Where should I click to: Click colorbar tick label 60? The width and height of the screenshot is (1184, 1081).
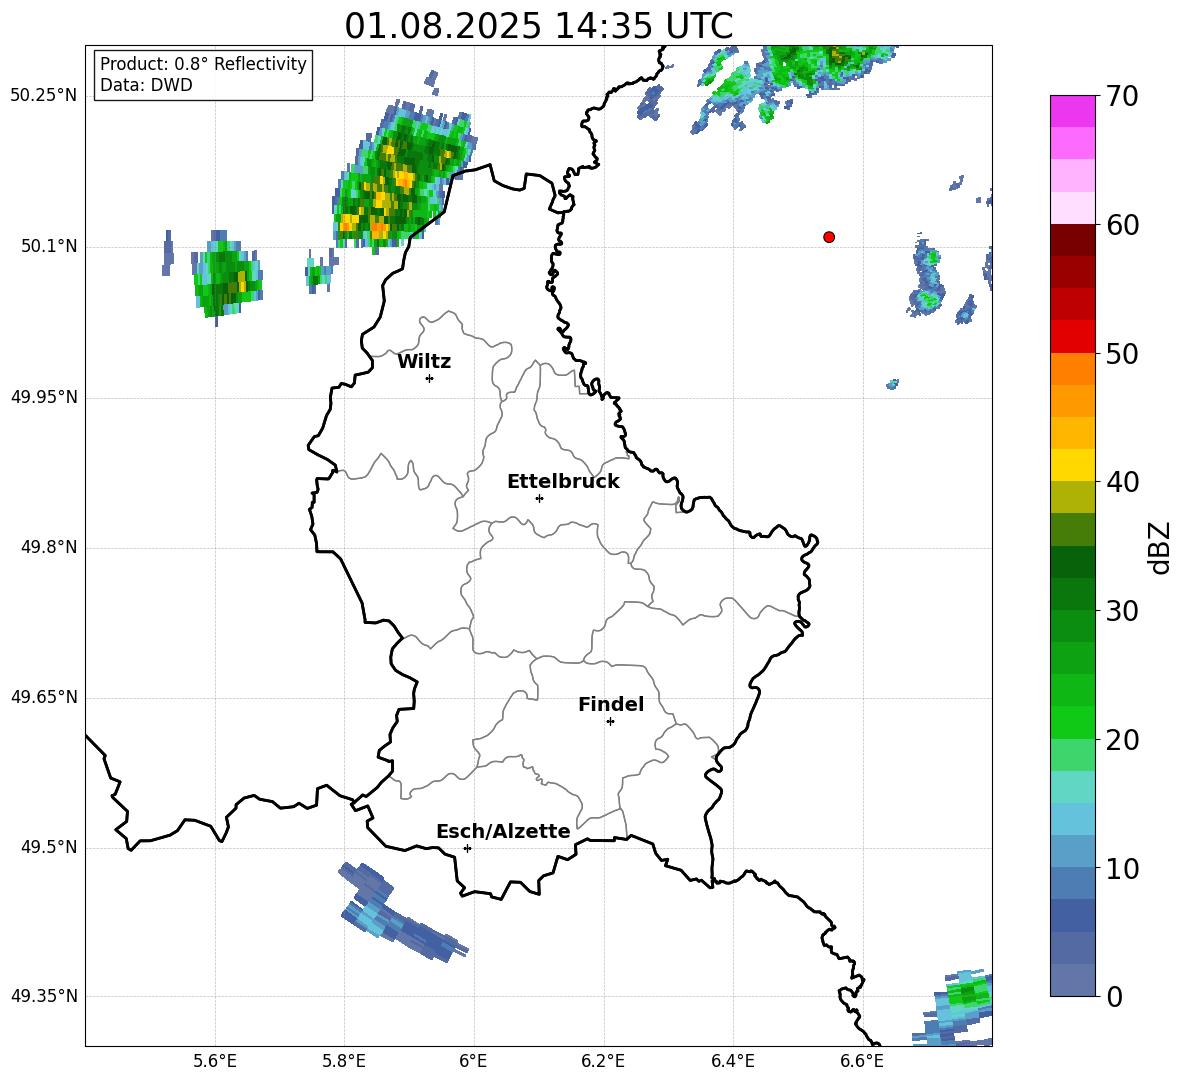[x=1121, y=225]
